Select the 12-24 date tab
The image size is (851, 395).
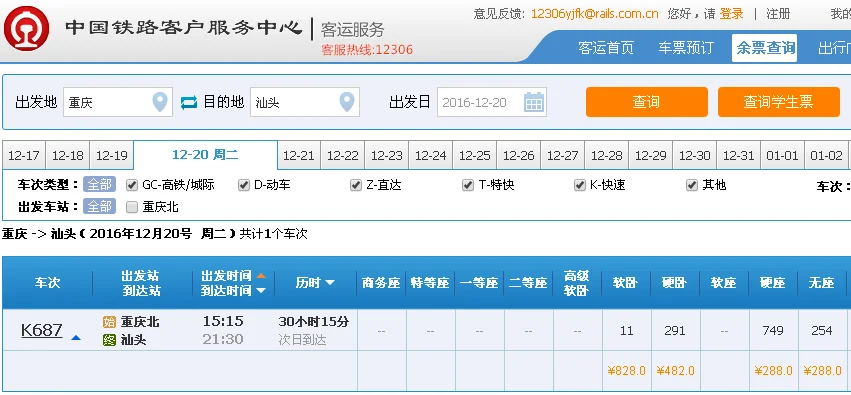pyautogui.click(x=431, y=156)
